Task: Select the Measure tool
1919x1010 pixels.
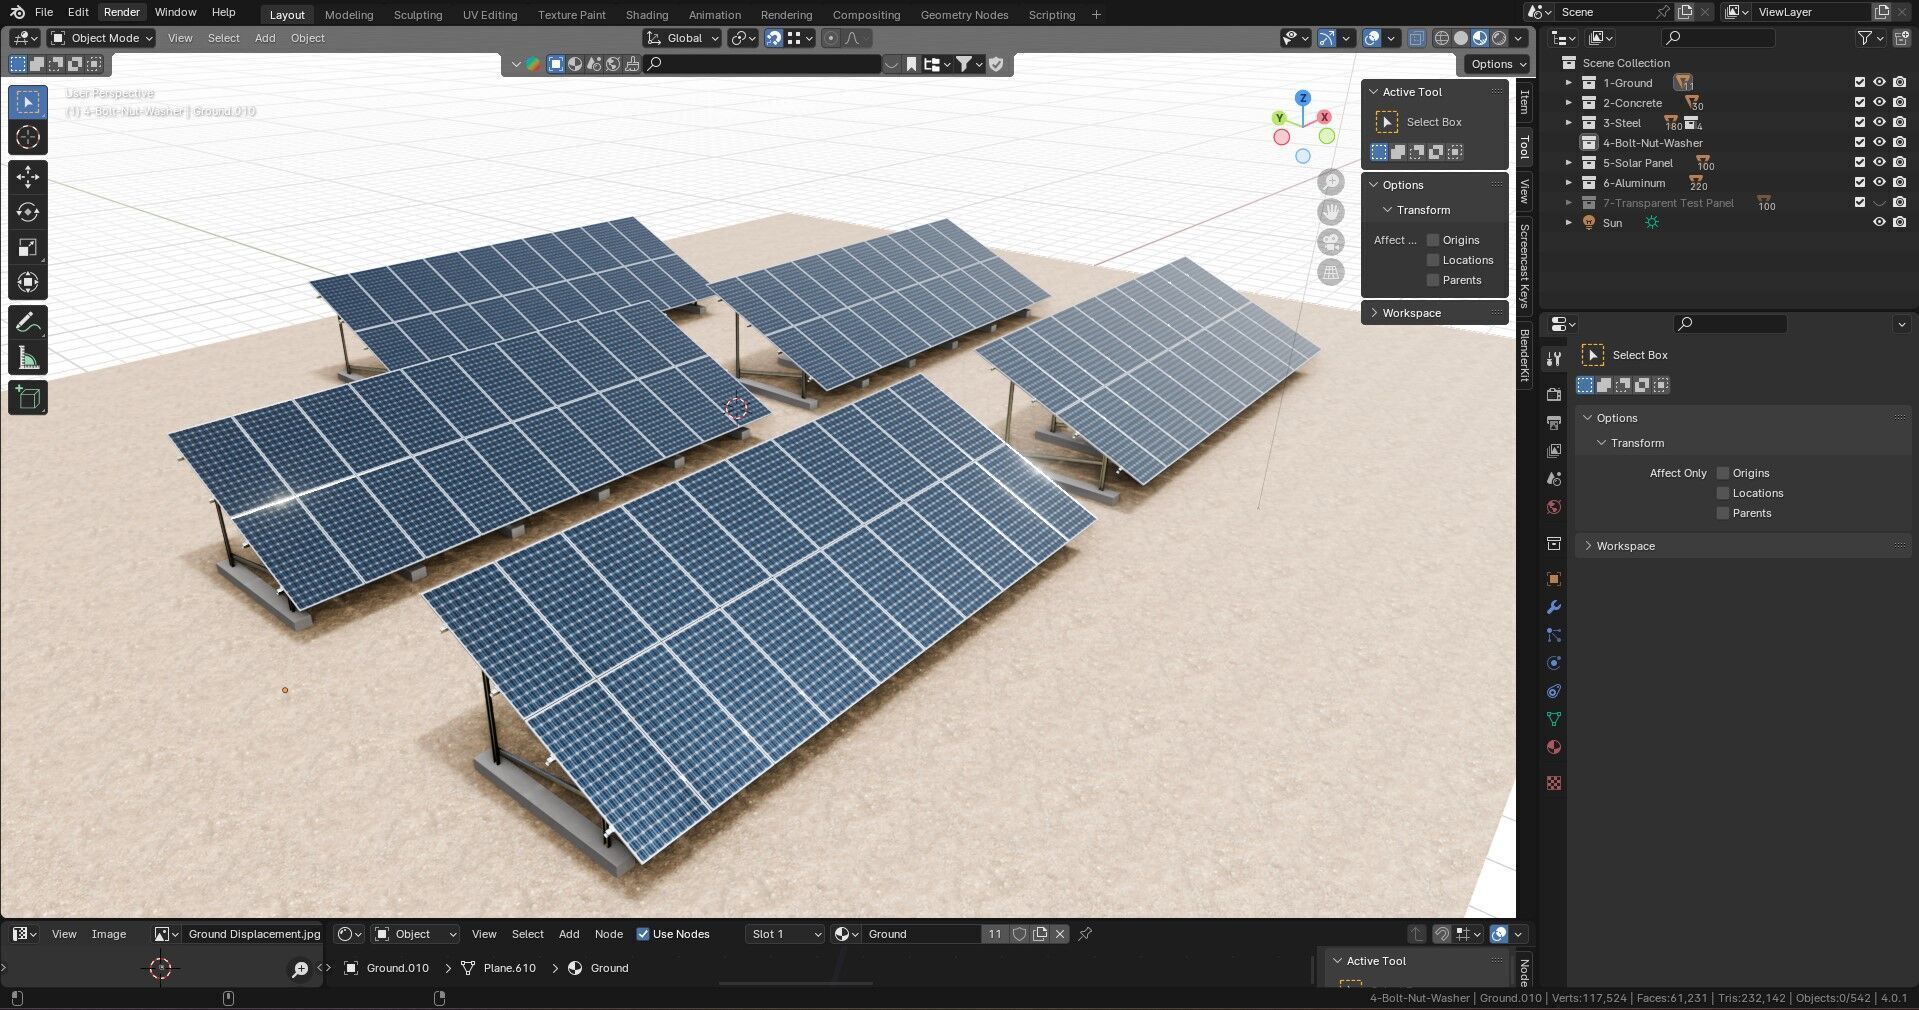Action: [x=28, y=358]
